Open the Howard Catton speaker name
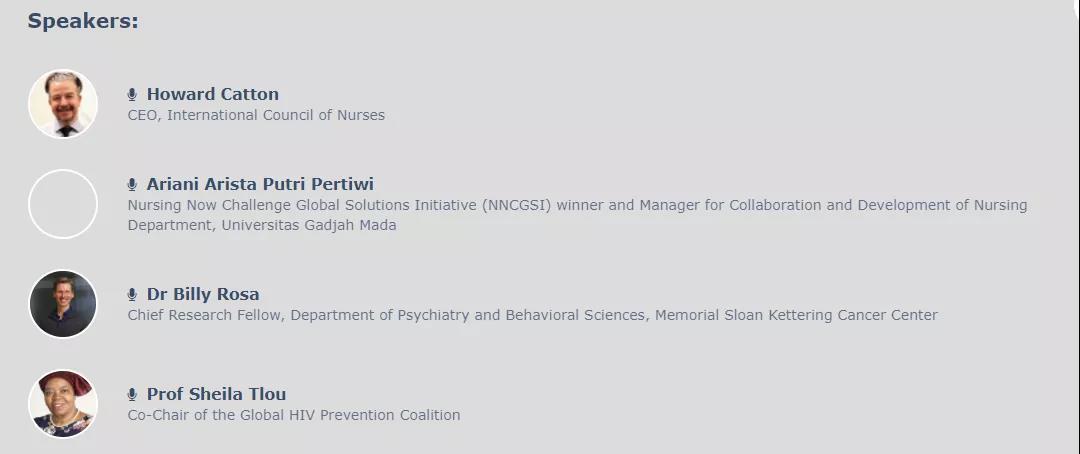This screenshot has width=1080, height=454. pos(212,94)
